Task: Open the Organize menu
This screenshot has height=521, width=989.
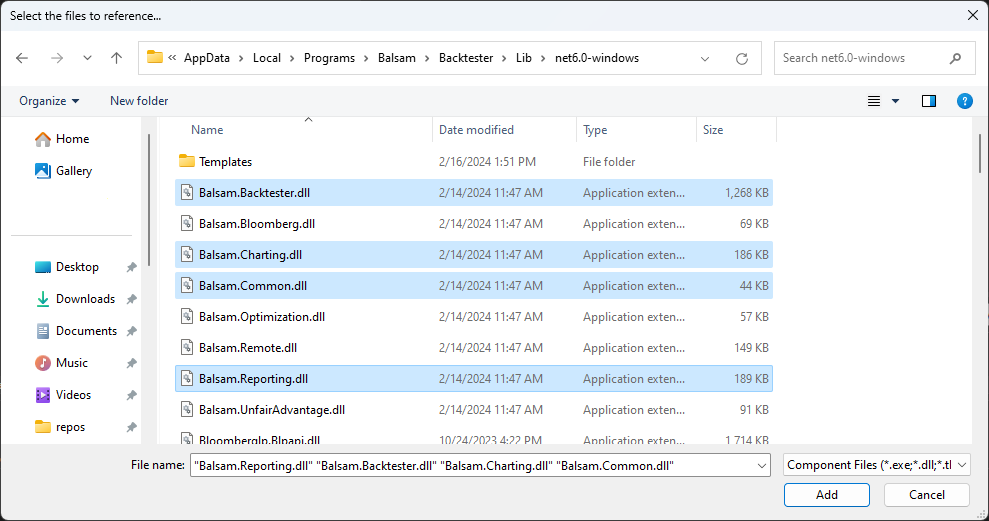Action: pyautogui.click(x=49, y=101)
